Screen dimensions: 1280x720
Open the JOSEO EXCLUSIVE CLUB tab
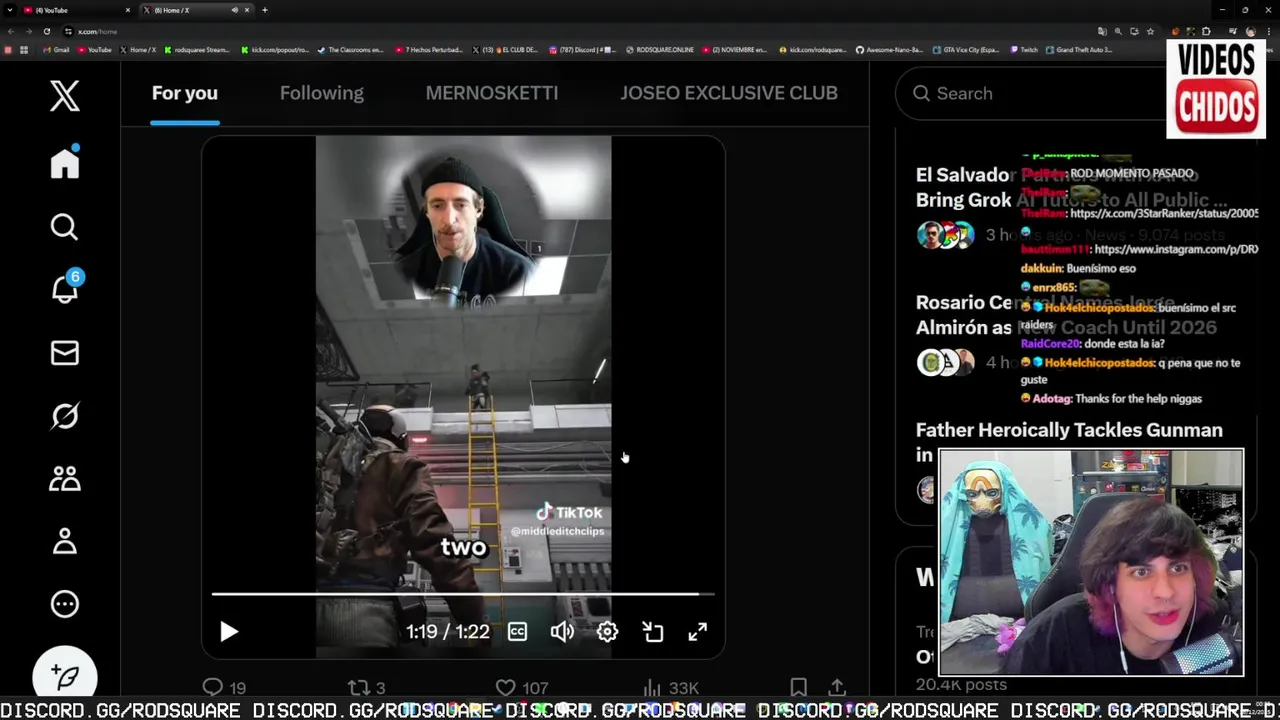click(x=729, y=93)
